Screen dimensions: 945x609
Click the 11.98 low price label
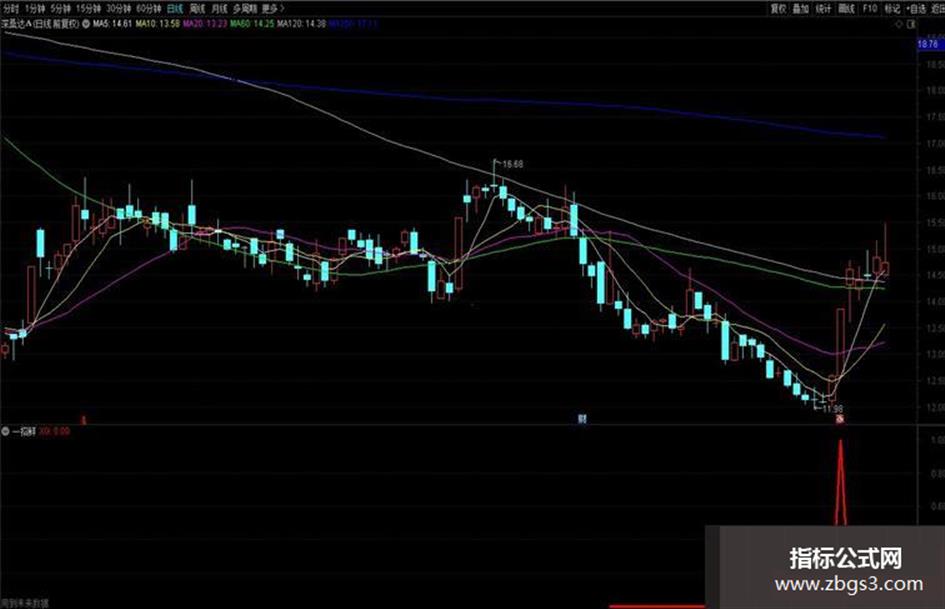(x=832, y=409)
